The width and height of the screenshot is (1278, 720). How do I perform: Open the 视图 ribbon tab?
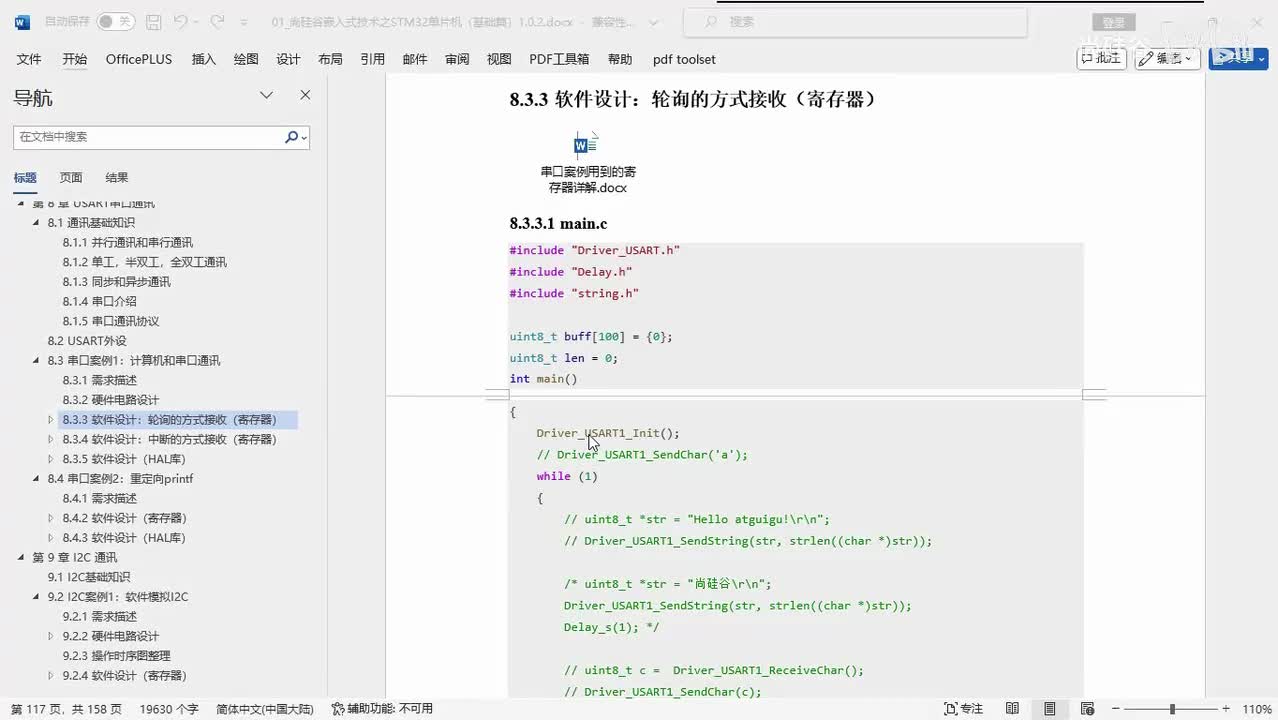(499, 59)
